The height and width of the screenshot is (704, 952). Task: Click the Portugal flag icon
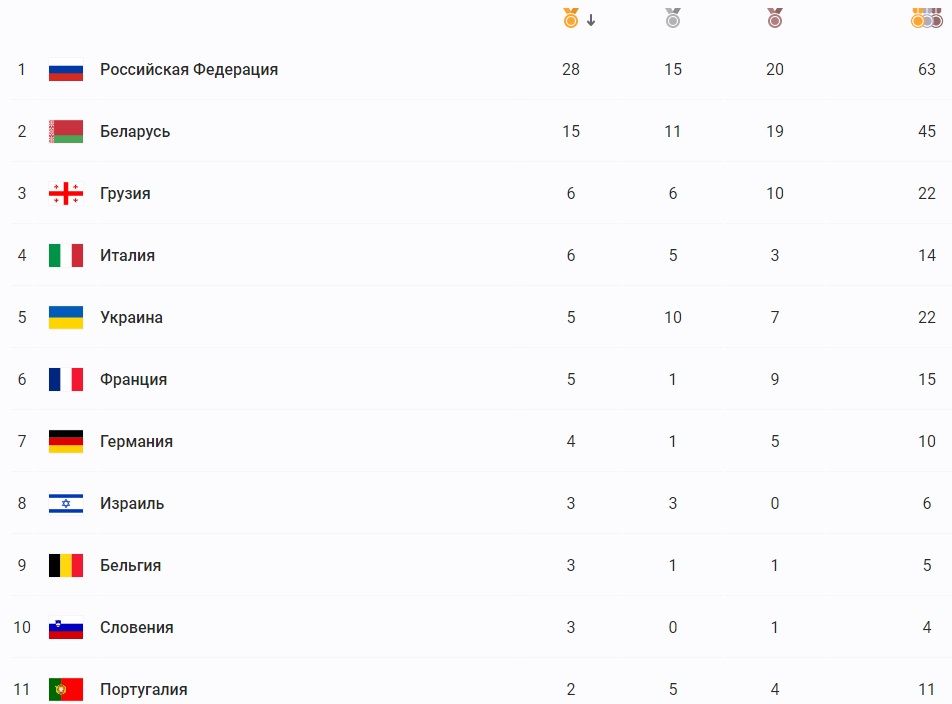pos(66,690)
